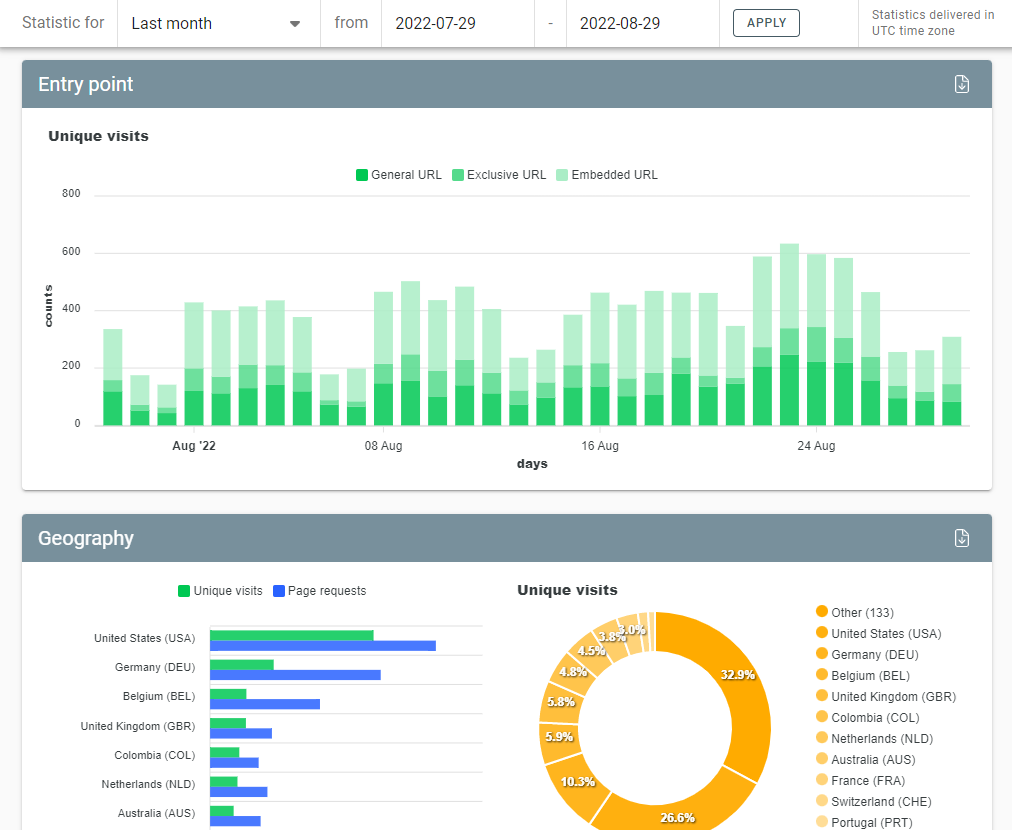Image resolution: width=1012 pixels, height=830 pixels.
Task: Click the '08 Aug' axis label
Action: pos(383,446)
